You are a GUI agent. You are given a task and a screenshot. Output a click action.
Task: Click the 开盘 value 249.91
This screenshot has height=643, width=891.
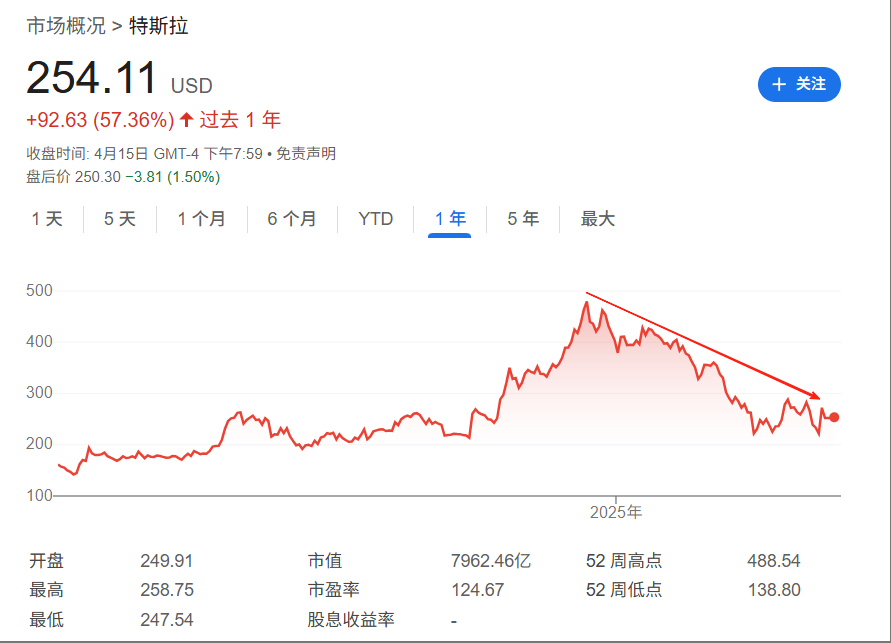pyautogui.click(x=166, y=561)
